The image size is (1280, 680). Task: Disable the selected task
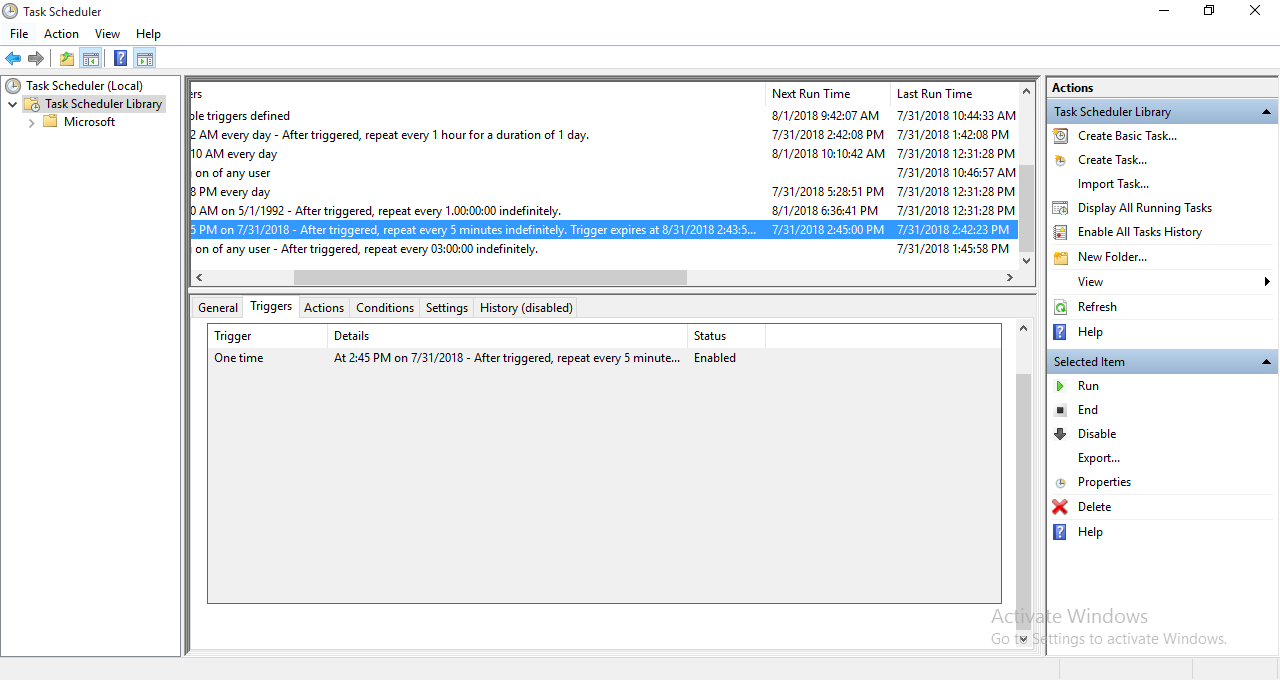tap(1060, 433)
